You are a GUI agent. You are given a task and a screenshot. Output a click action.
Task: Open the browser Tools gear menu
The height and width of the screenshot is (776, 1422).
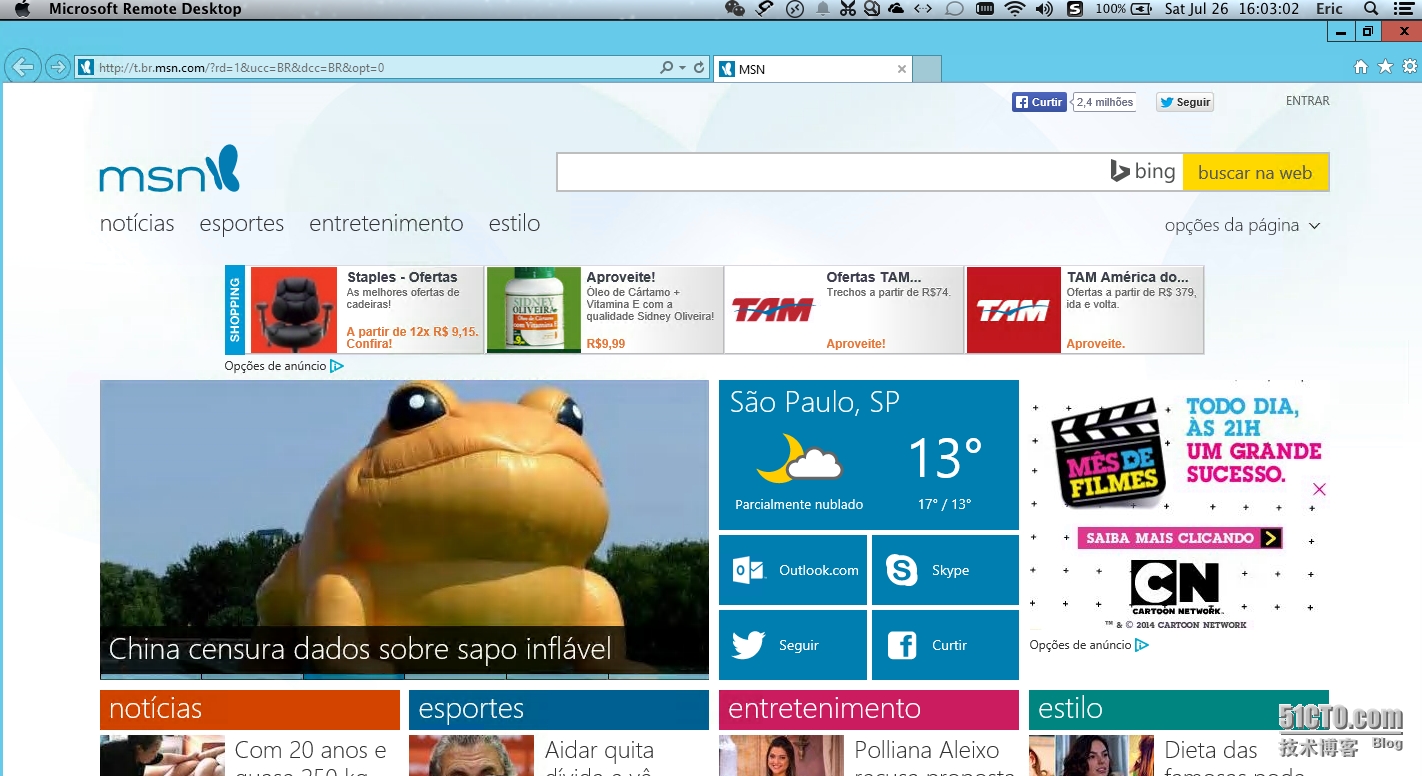click(1410, 67)
